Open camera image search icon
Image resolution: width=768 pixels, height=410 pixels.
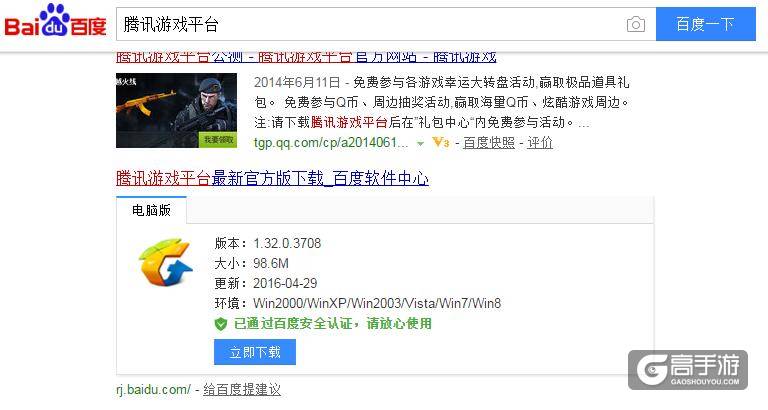(x=636, y=24)
